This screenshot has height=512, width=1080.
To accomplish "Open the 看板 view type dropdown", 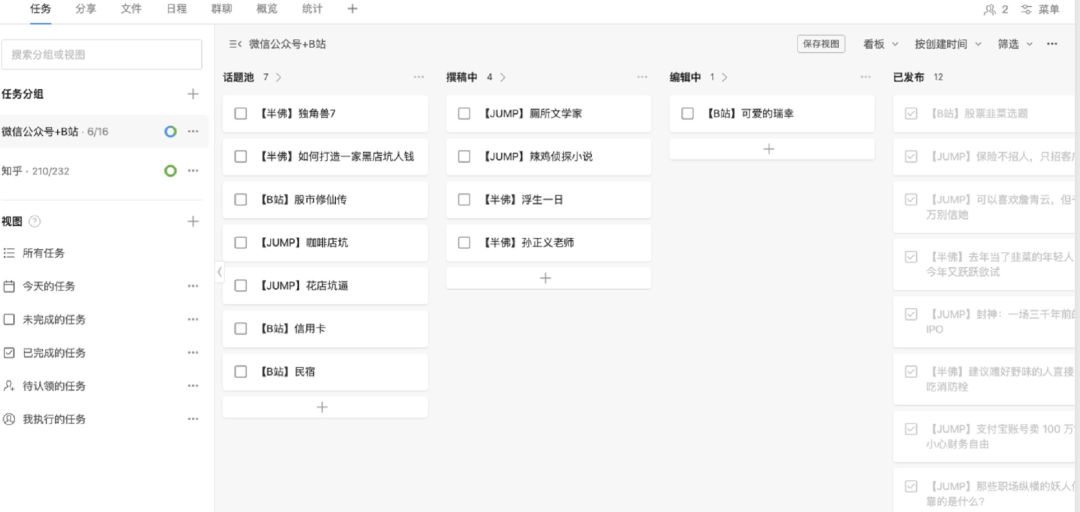I will tap(880, 44).
